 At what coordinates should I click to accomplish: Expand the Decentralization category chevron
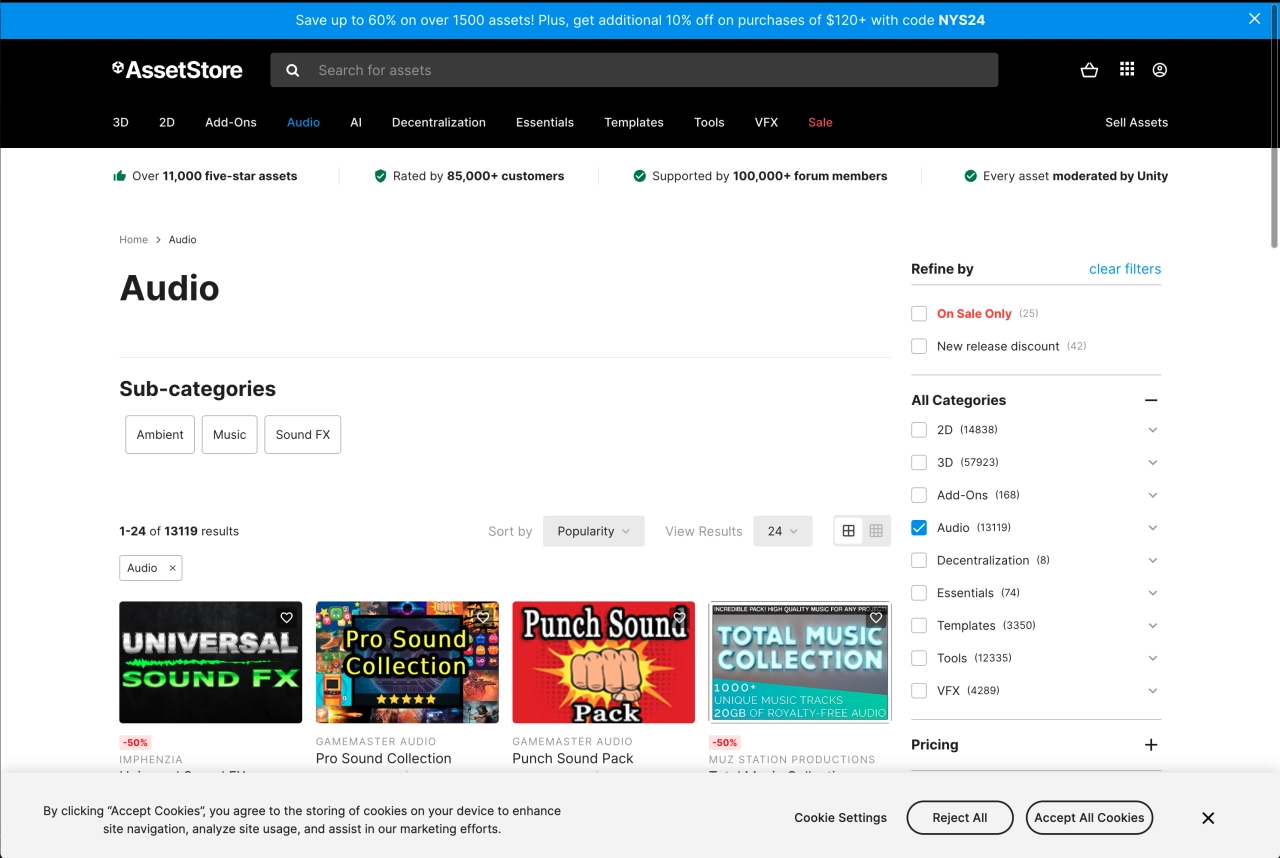click(x=1153, y=560)
